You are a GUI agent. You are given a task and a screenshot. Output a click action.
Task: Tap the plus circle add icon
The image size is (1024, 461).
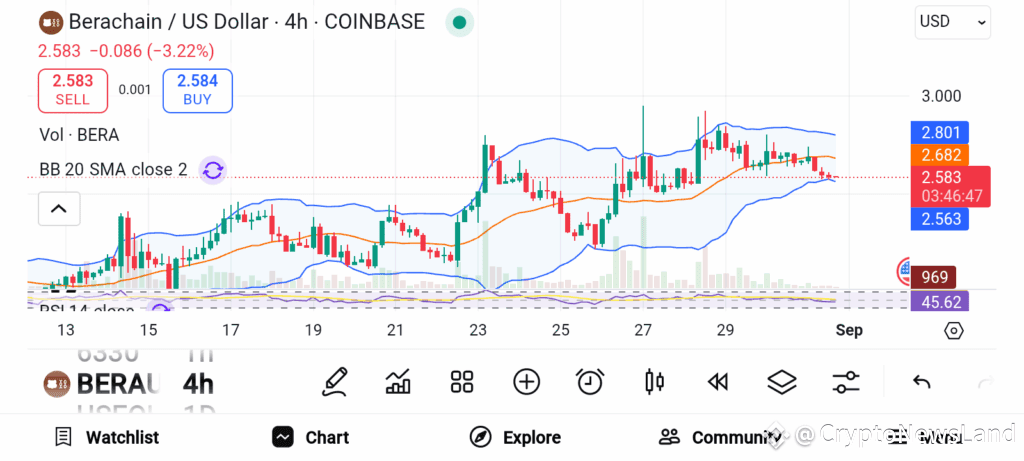[526, 382]
